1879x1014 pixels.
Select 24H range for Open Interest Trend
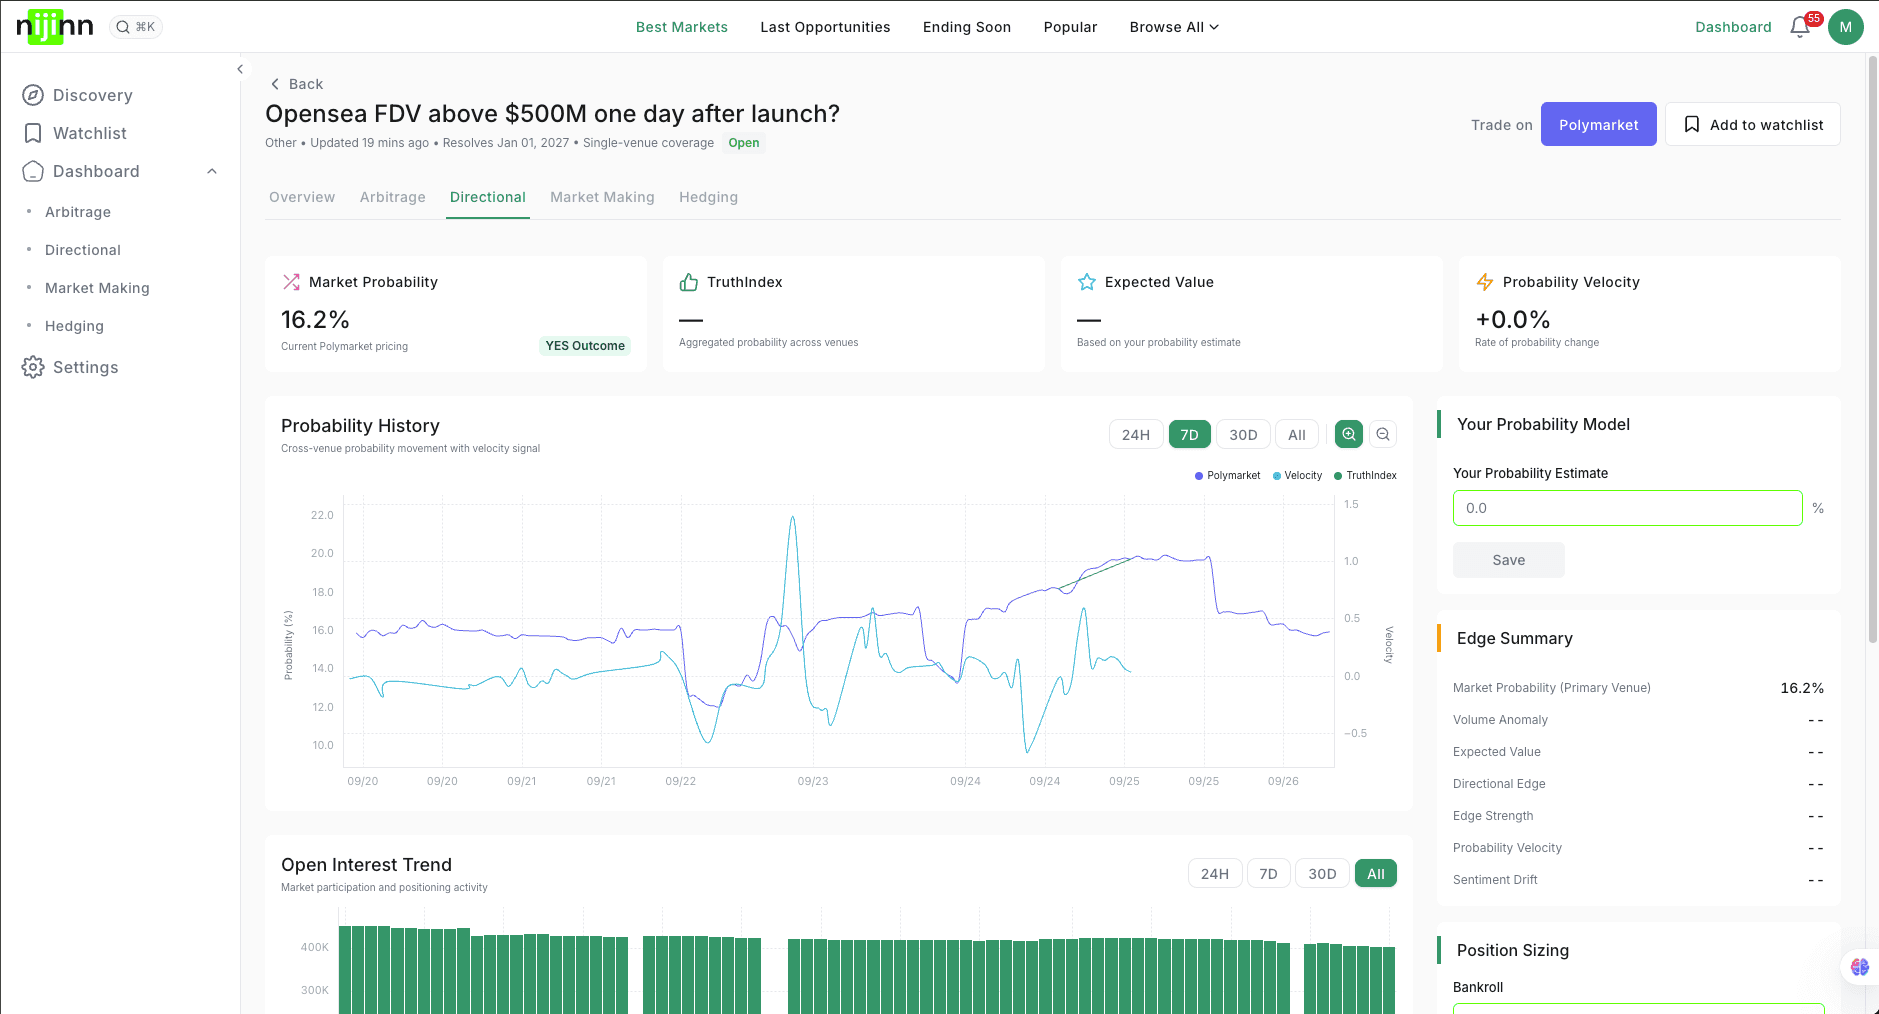click(1215, 873)
